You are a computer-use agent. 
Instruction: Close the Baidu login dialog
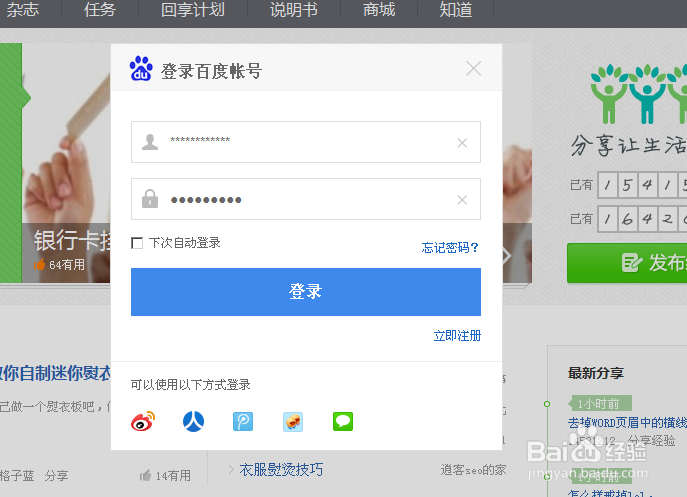pyautogui.click(x=474, y=68)
